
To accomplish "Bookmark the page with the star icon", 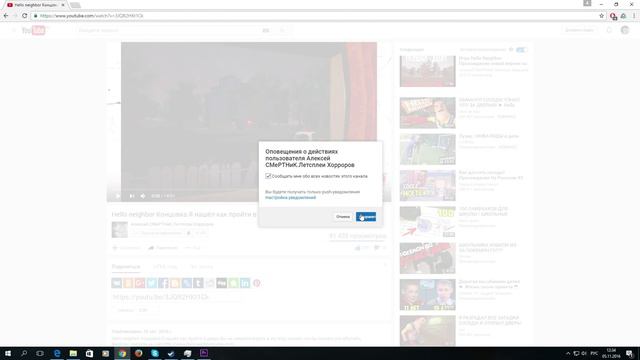I will click(x=601, y=16).
